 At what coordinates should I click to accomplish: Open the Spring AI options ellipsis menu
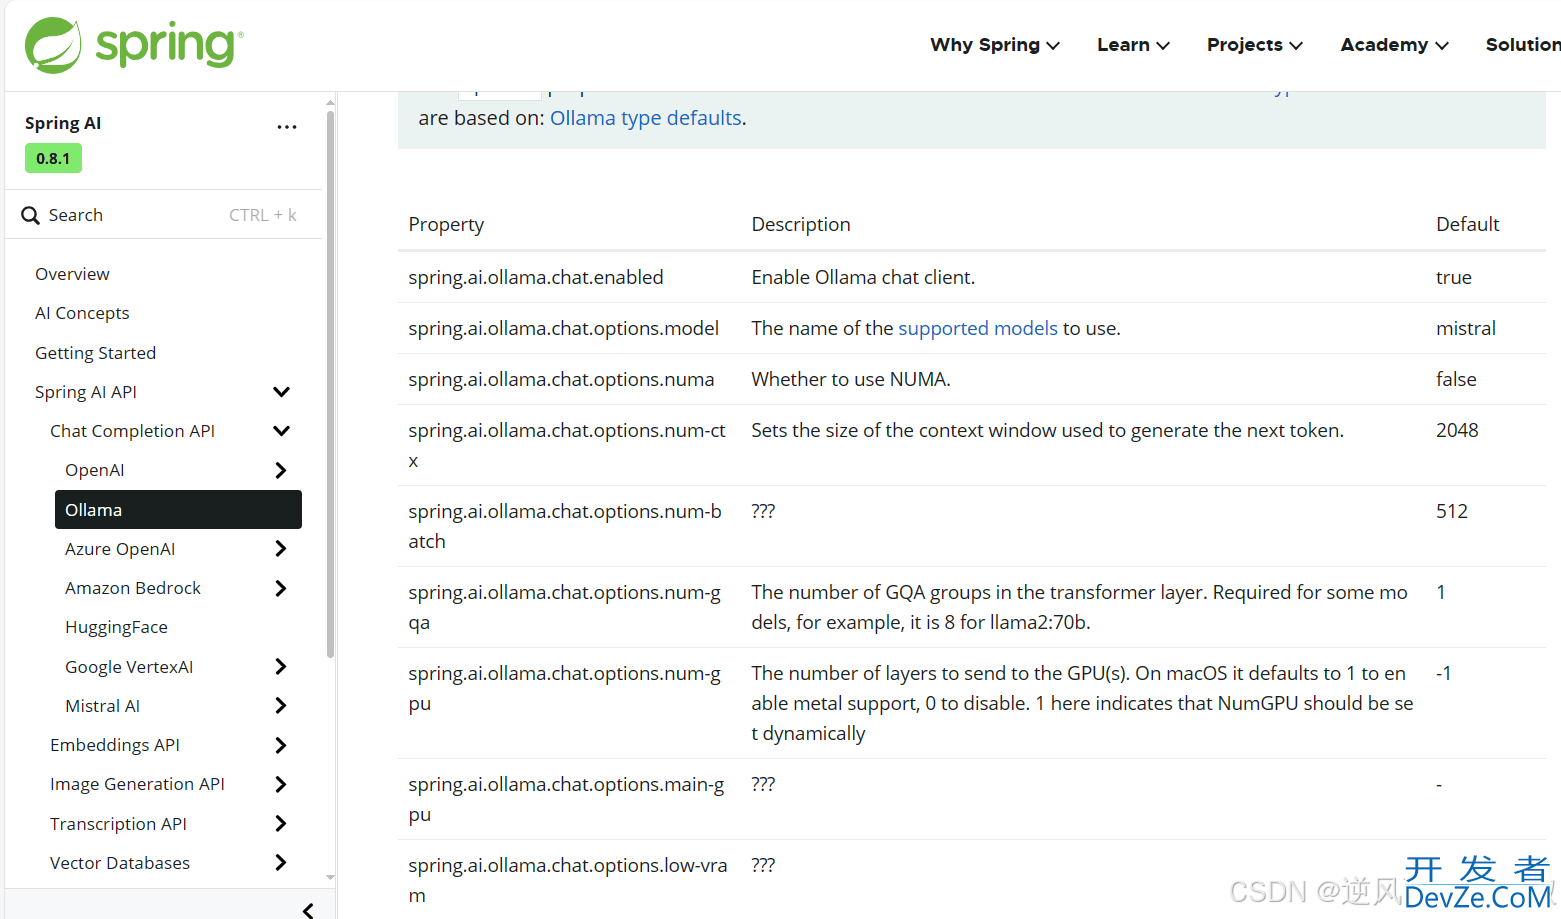[287, 127]
